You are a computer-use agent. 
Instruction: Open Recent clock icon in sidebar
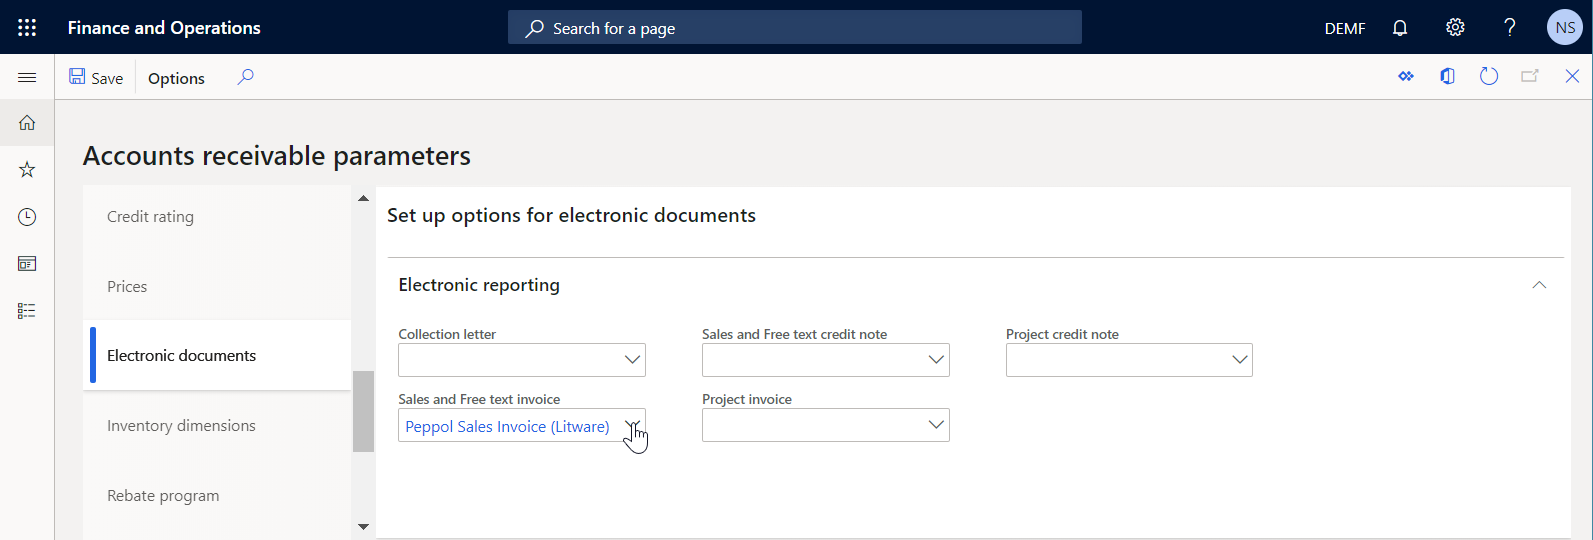click(x=27, y=217)
